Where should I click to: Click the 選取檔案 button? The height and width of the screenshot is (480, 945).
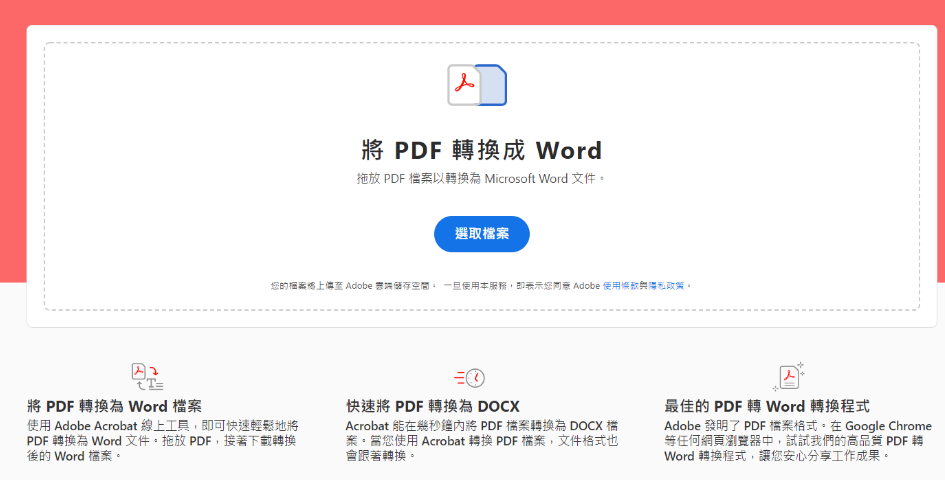coord(482,234)
